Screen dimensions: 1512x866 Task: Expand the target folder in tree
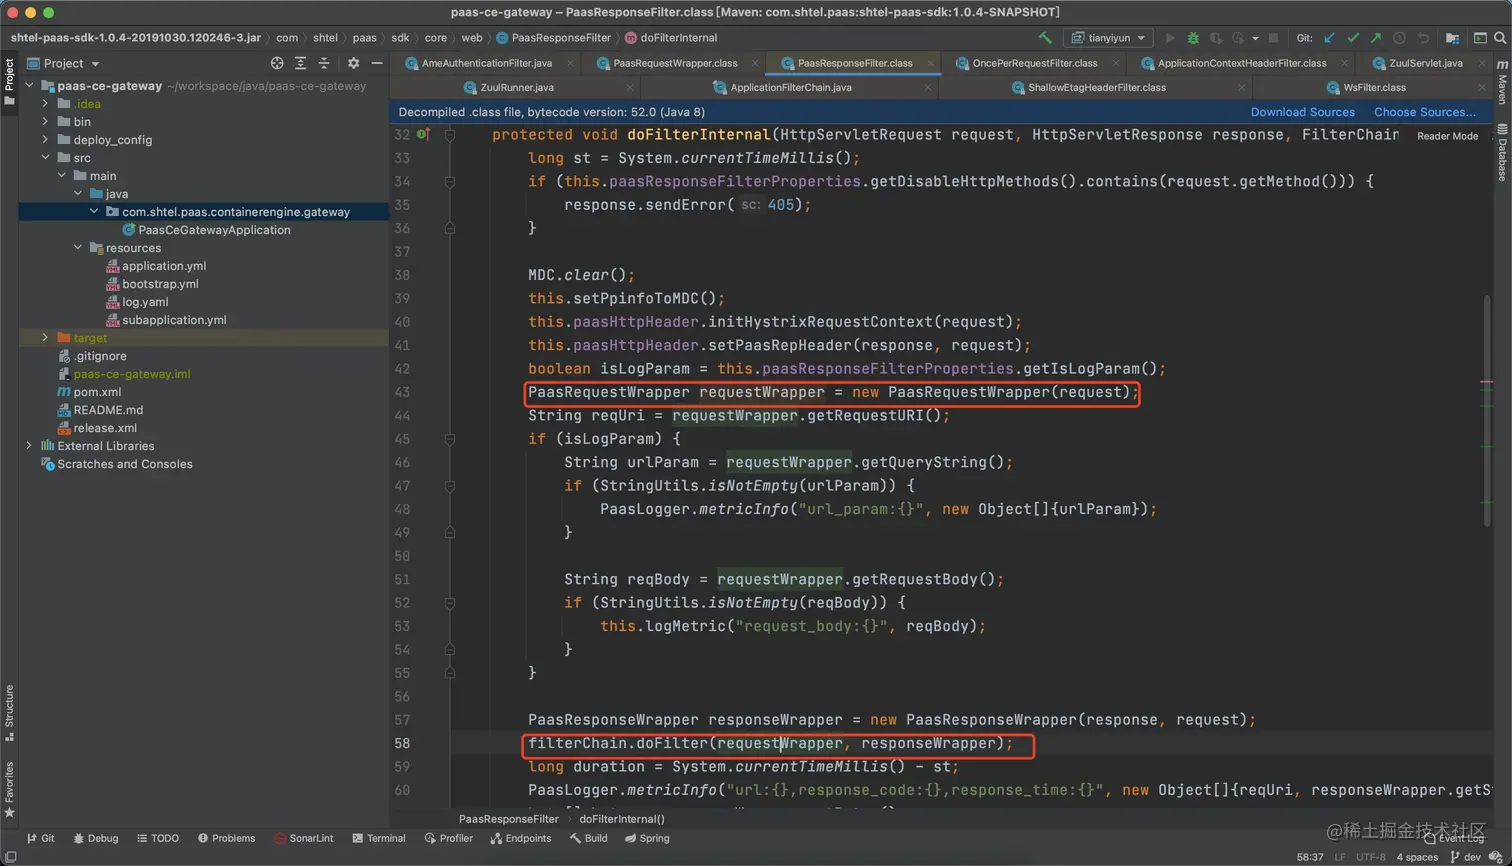(x=45, y=338)
